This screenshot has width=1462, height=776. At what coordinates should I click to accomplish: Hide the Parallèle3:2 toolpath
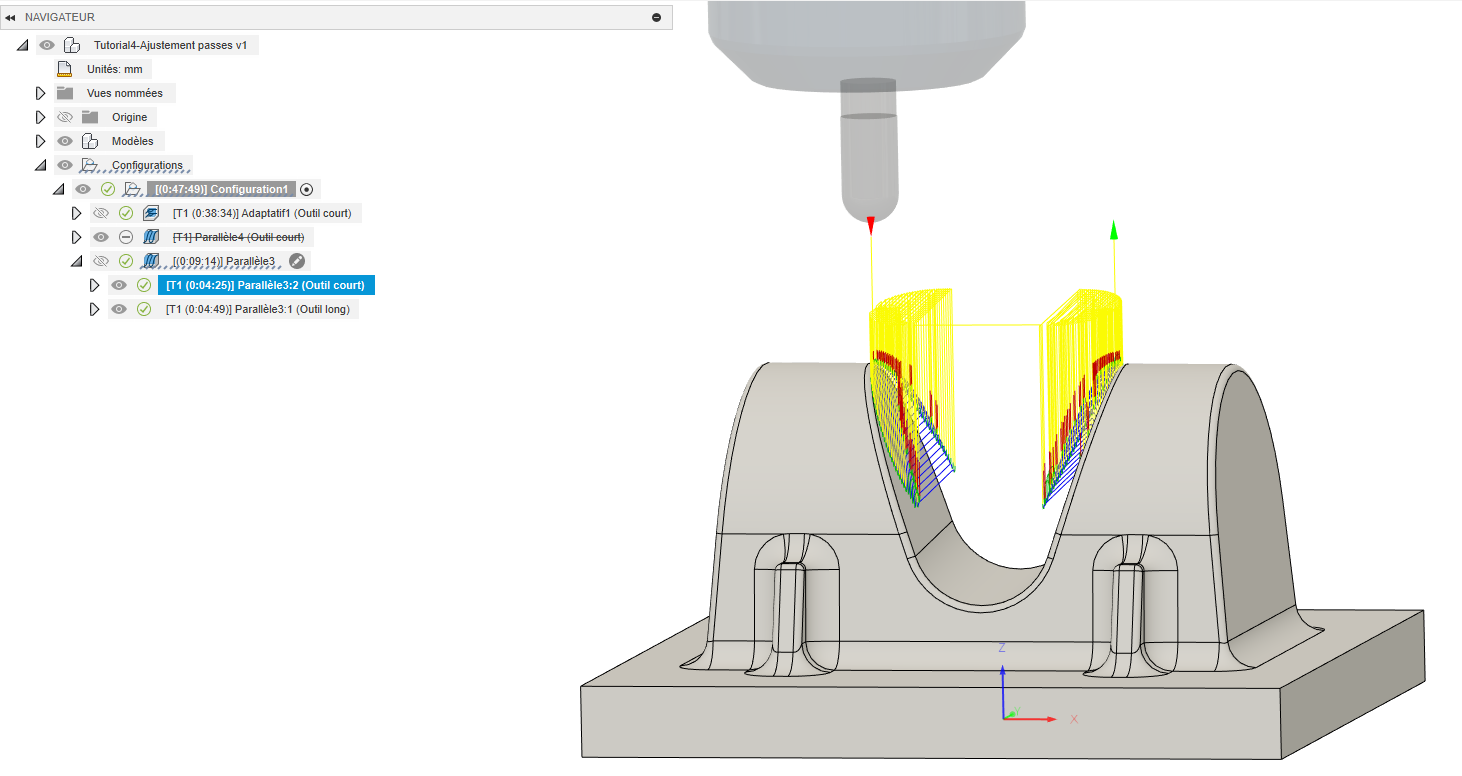pos(119,285)
